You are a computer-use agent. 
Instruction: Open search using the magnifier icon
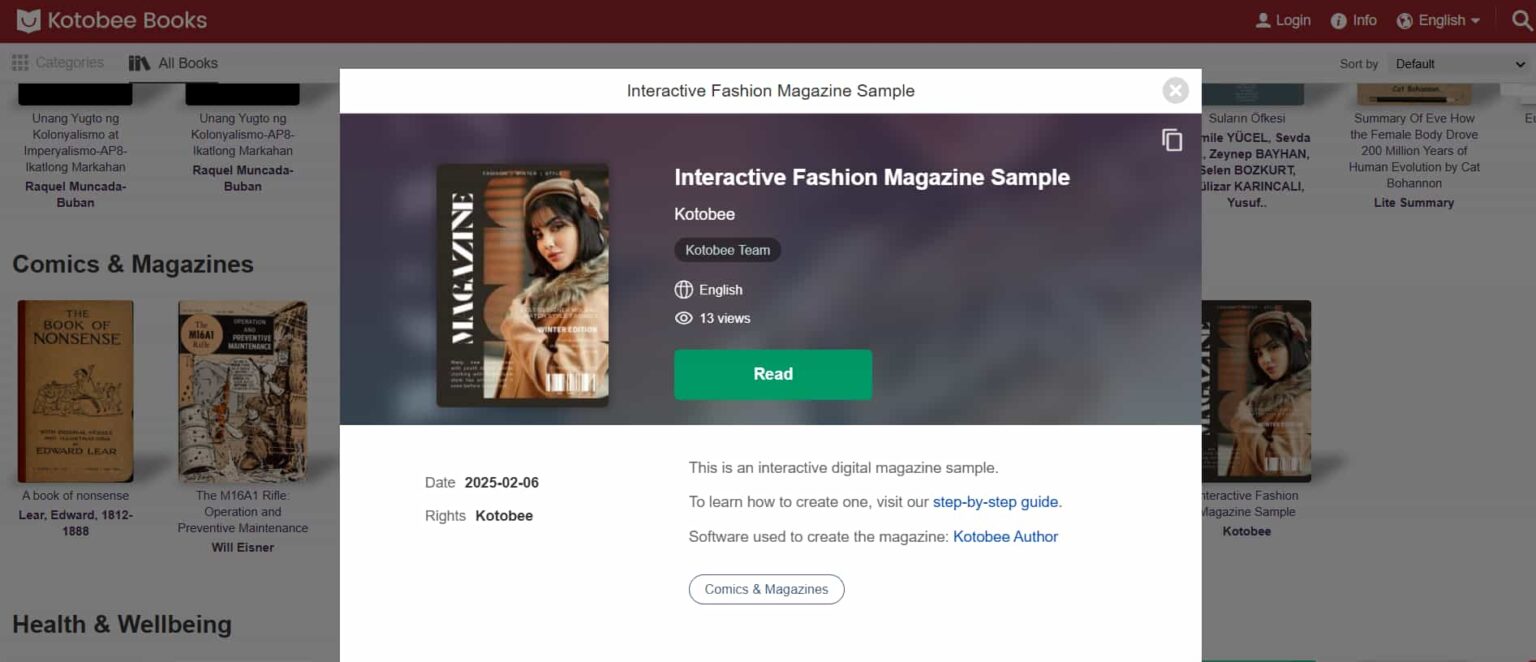coord(1520,19)
